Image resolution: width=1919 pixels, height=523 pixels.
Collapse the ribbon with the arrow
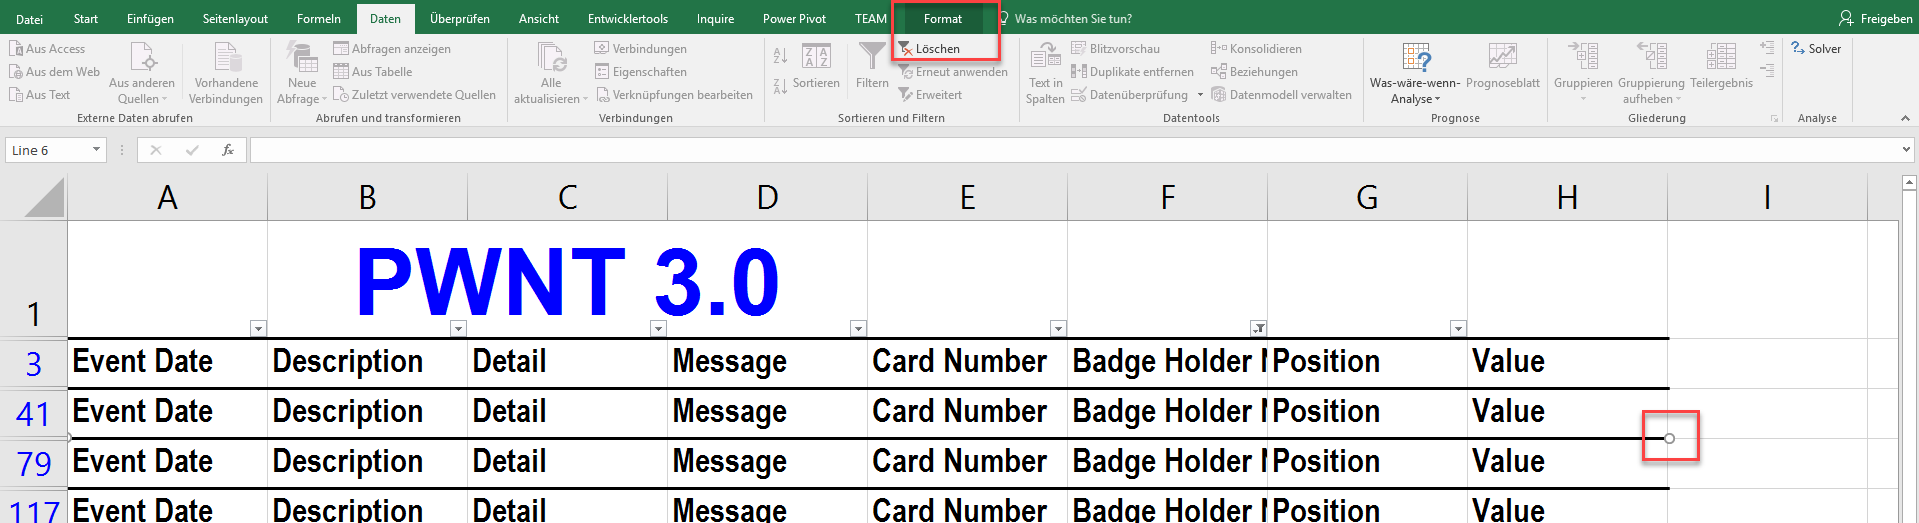[1905, 118]
